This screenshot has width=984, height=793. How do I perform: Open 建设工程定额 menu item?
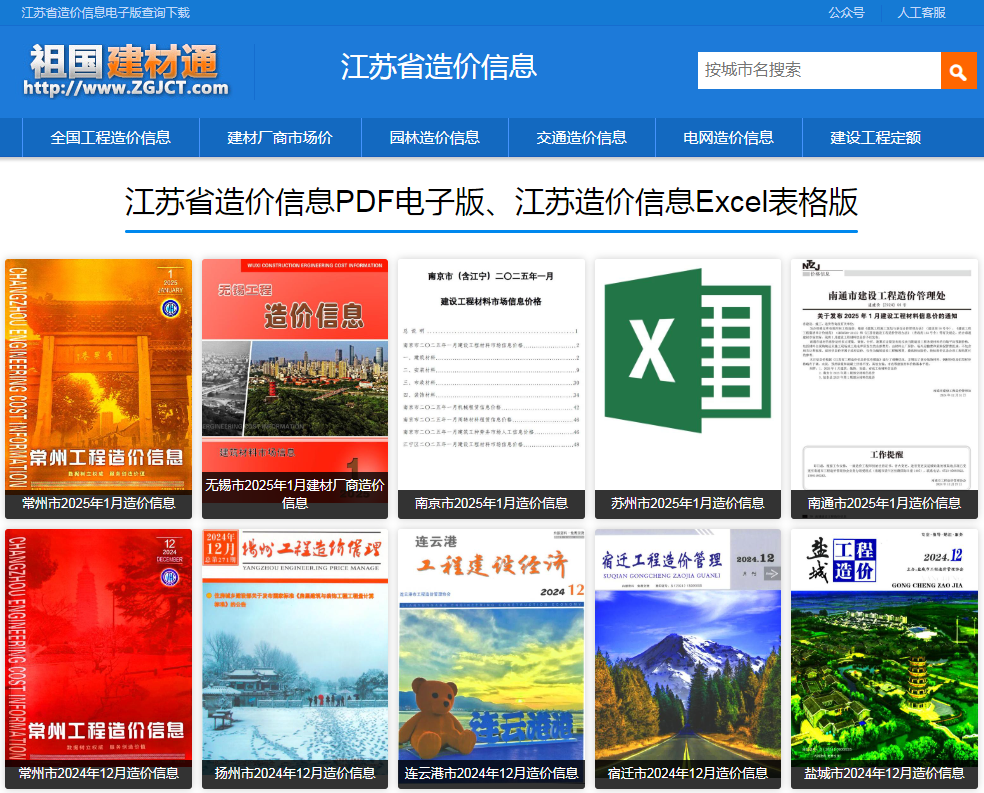pyautogui.click(x=875, y=137)
